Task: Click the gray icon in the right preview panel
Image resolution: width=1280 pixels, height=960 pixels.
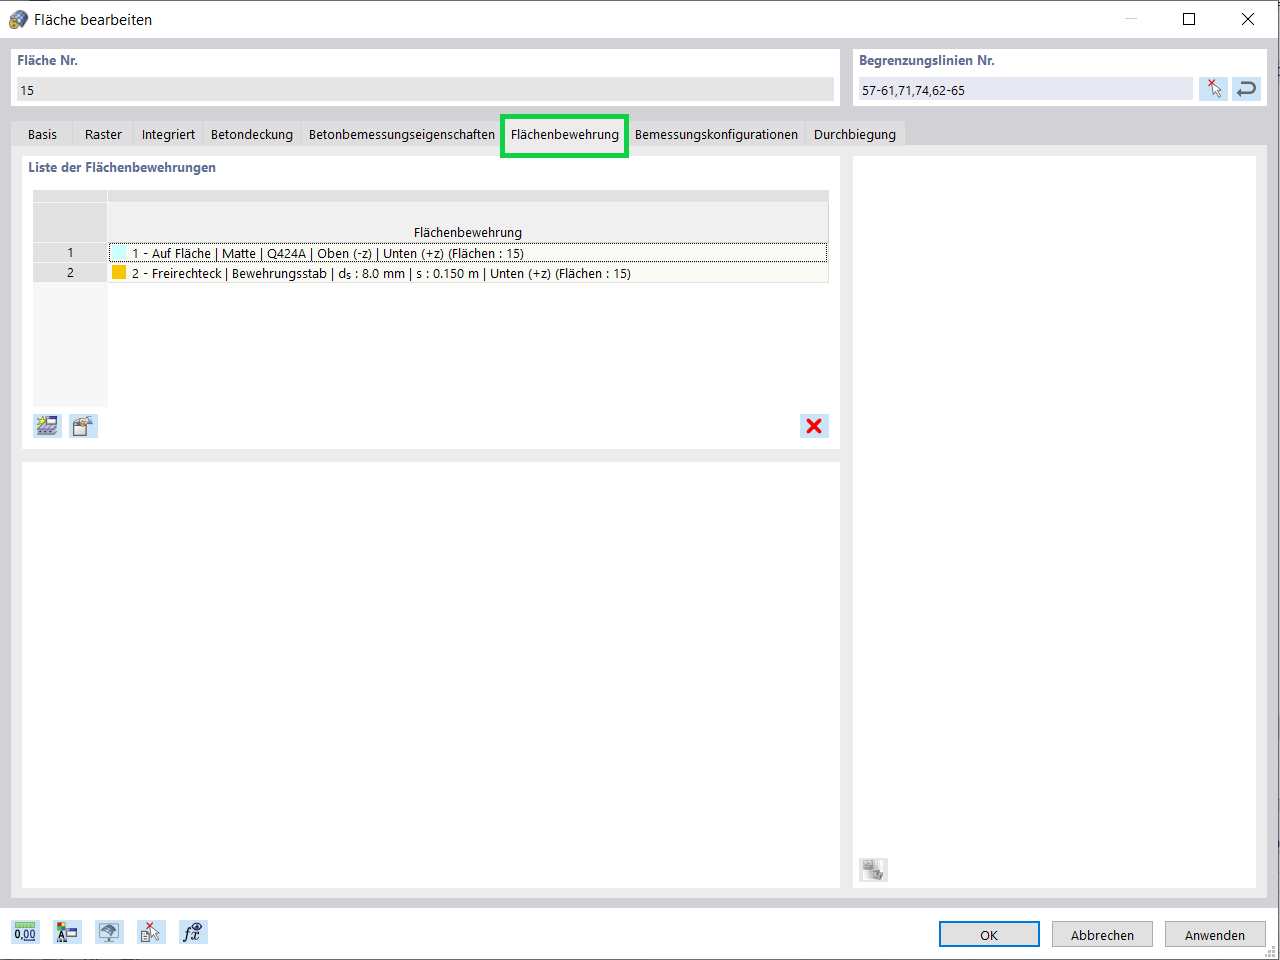Action: [873, 869]
